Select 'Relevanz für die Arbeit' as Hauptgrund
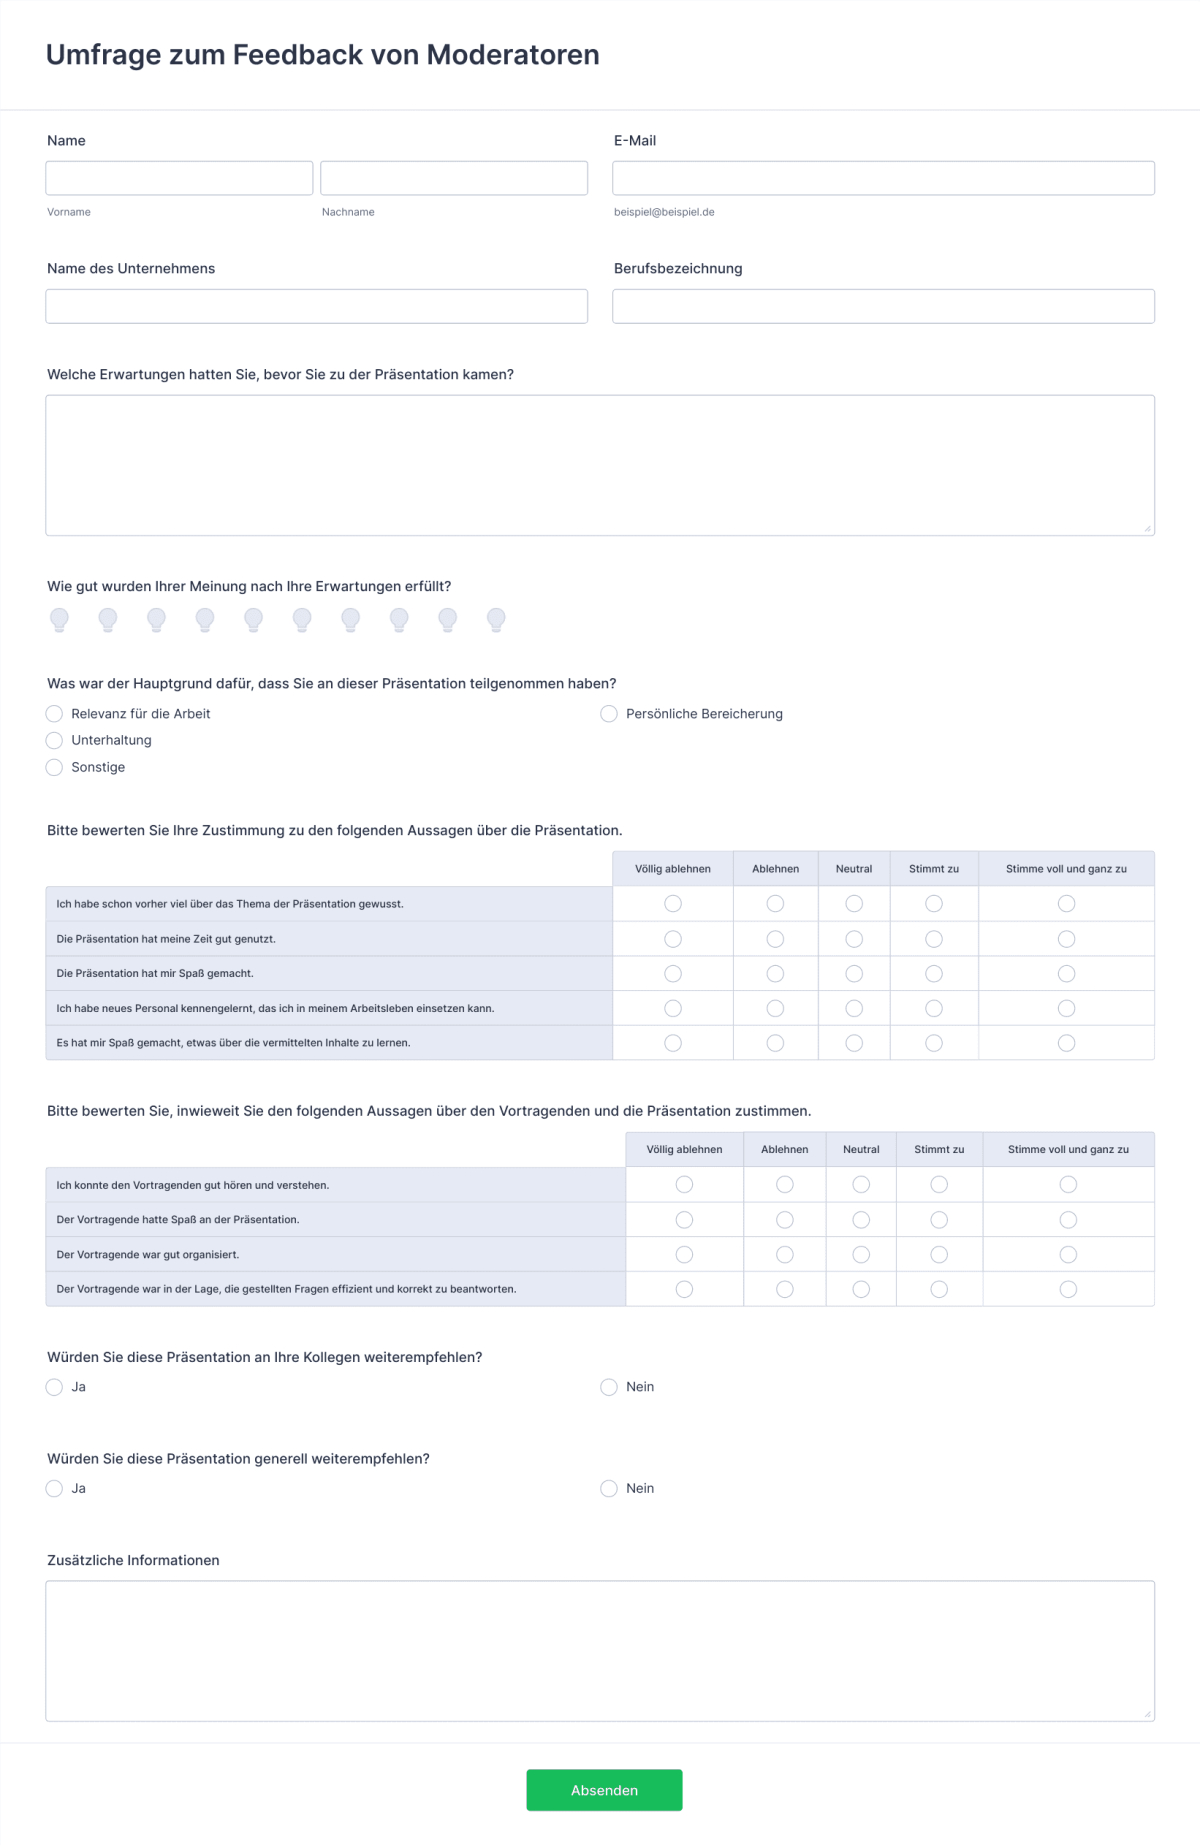This screenshot has height=1845, width=1200. pyautogui.click(x=54, y=713)
